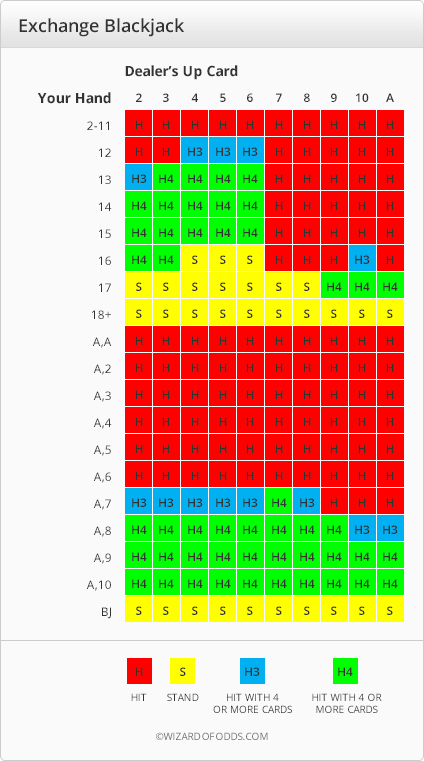Click the red HIT legend swatch

coord(139,671)
